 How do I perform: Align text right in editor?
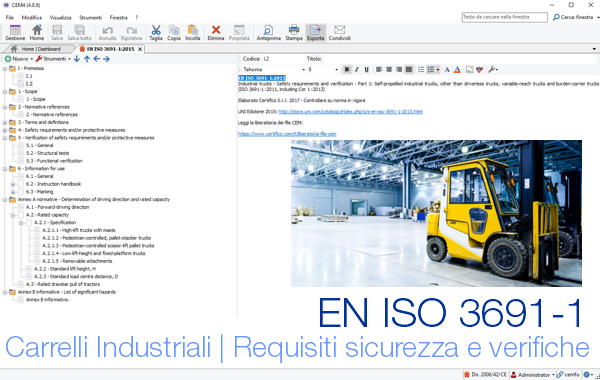[399, 70]
